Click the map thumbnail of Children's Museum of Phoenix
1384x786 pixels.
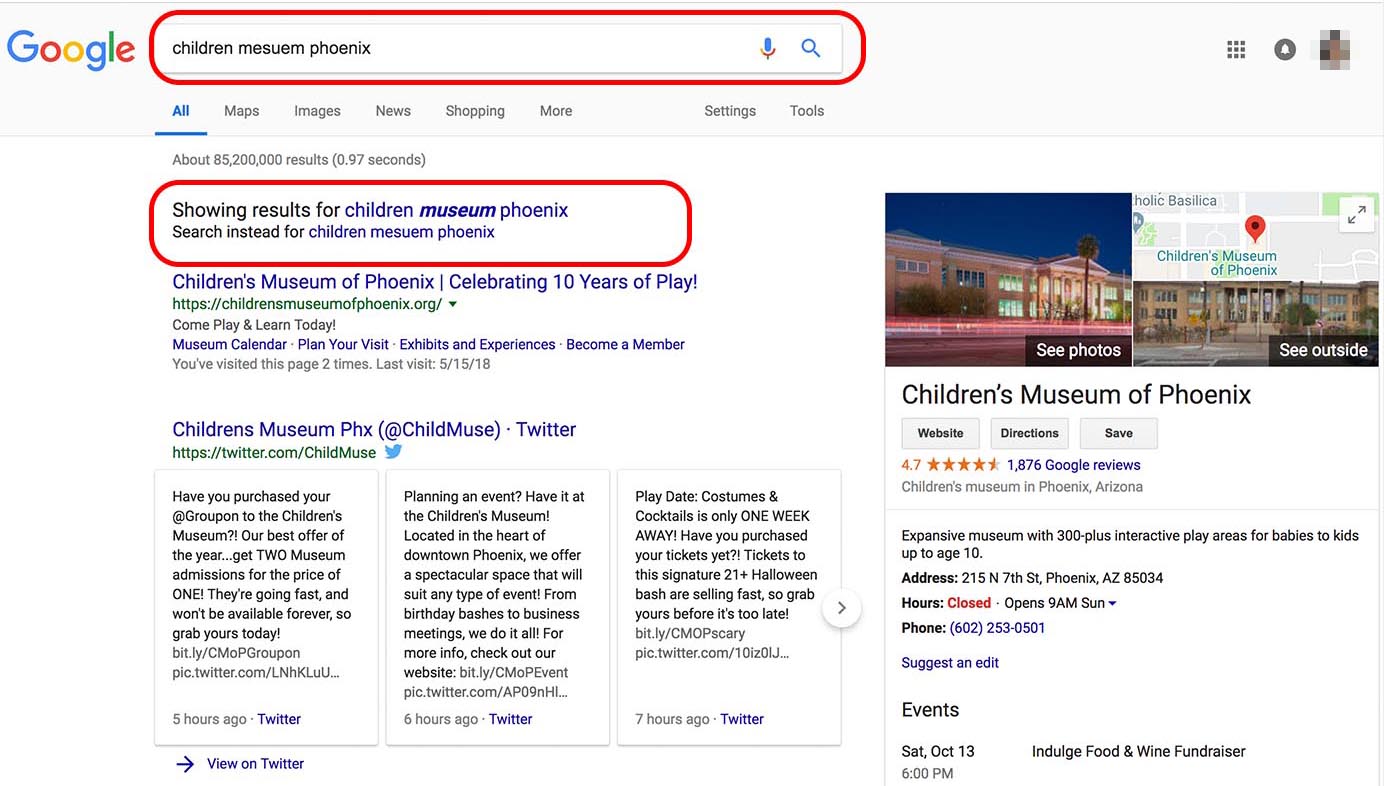coord(1256,236)
